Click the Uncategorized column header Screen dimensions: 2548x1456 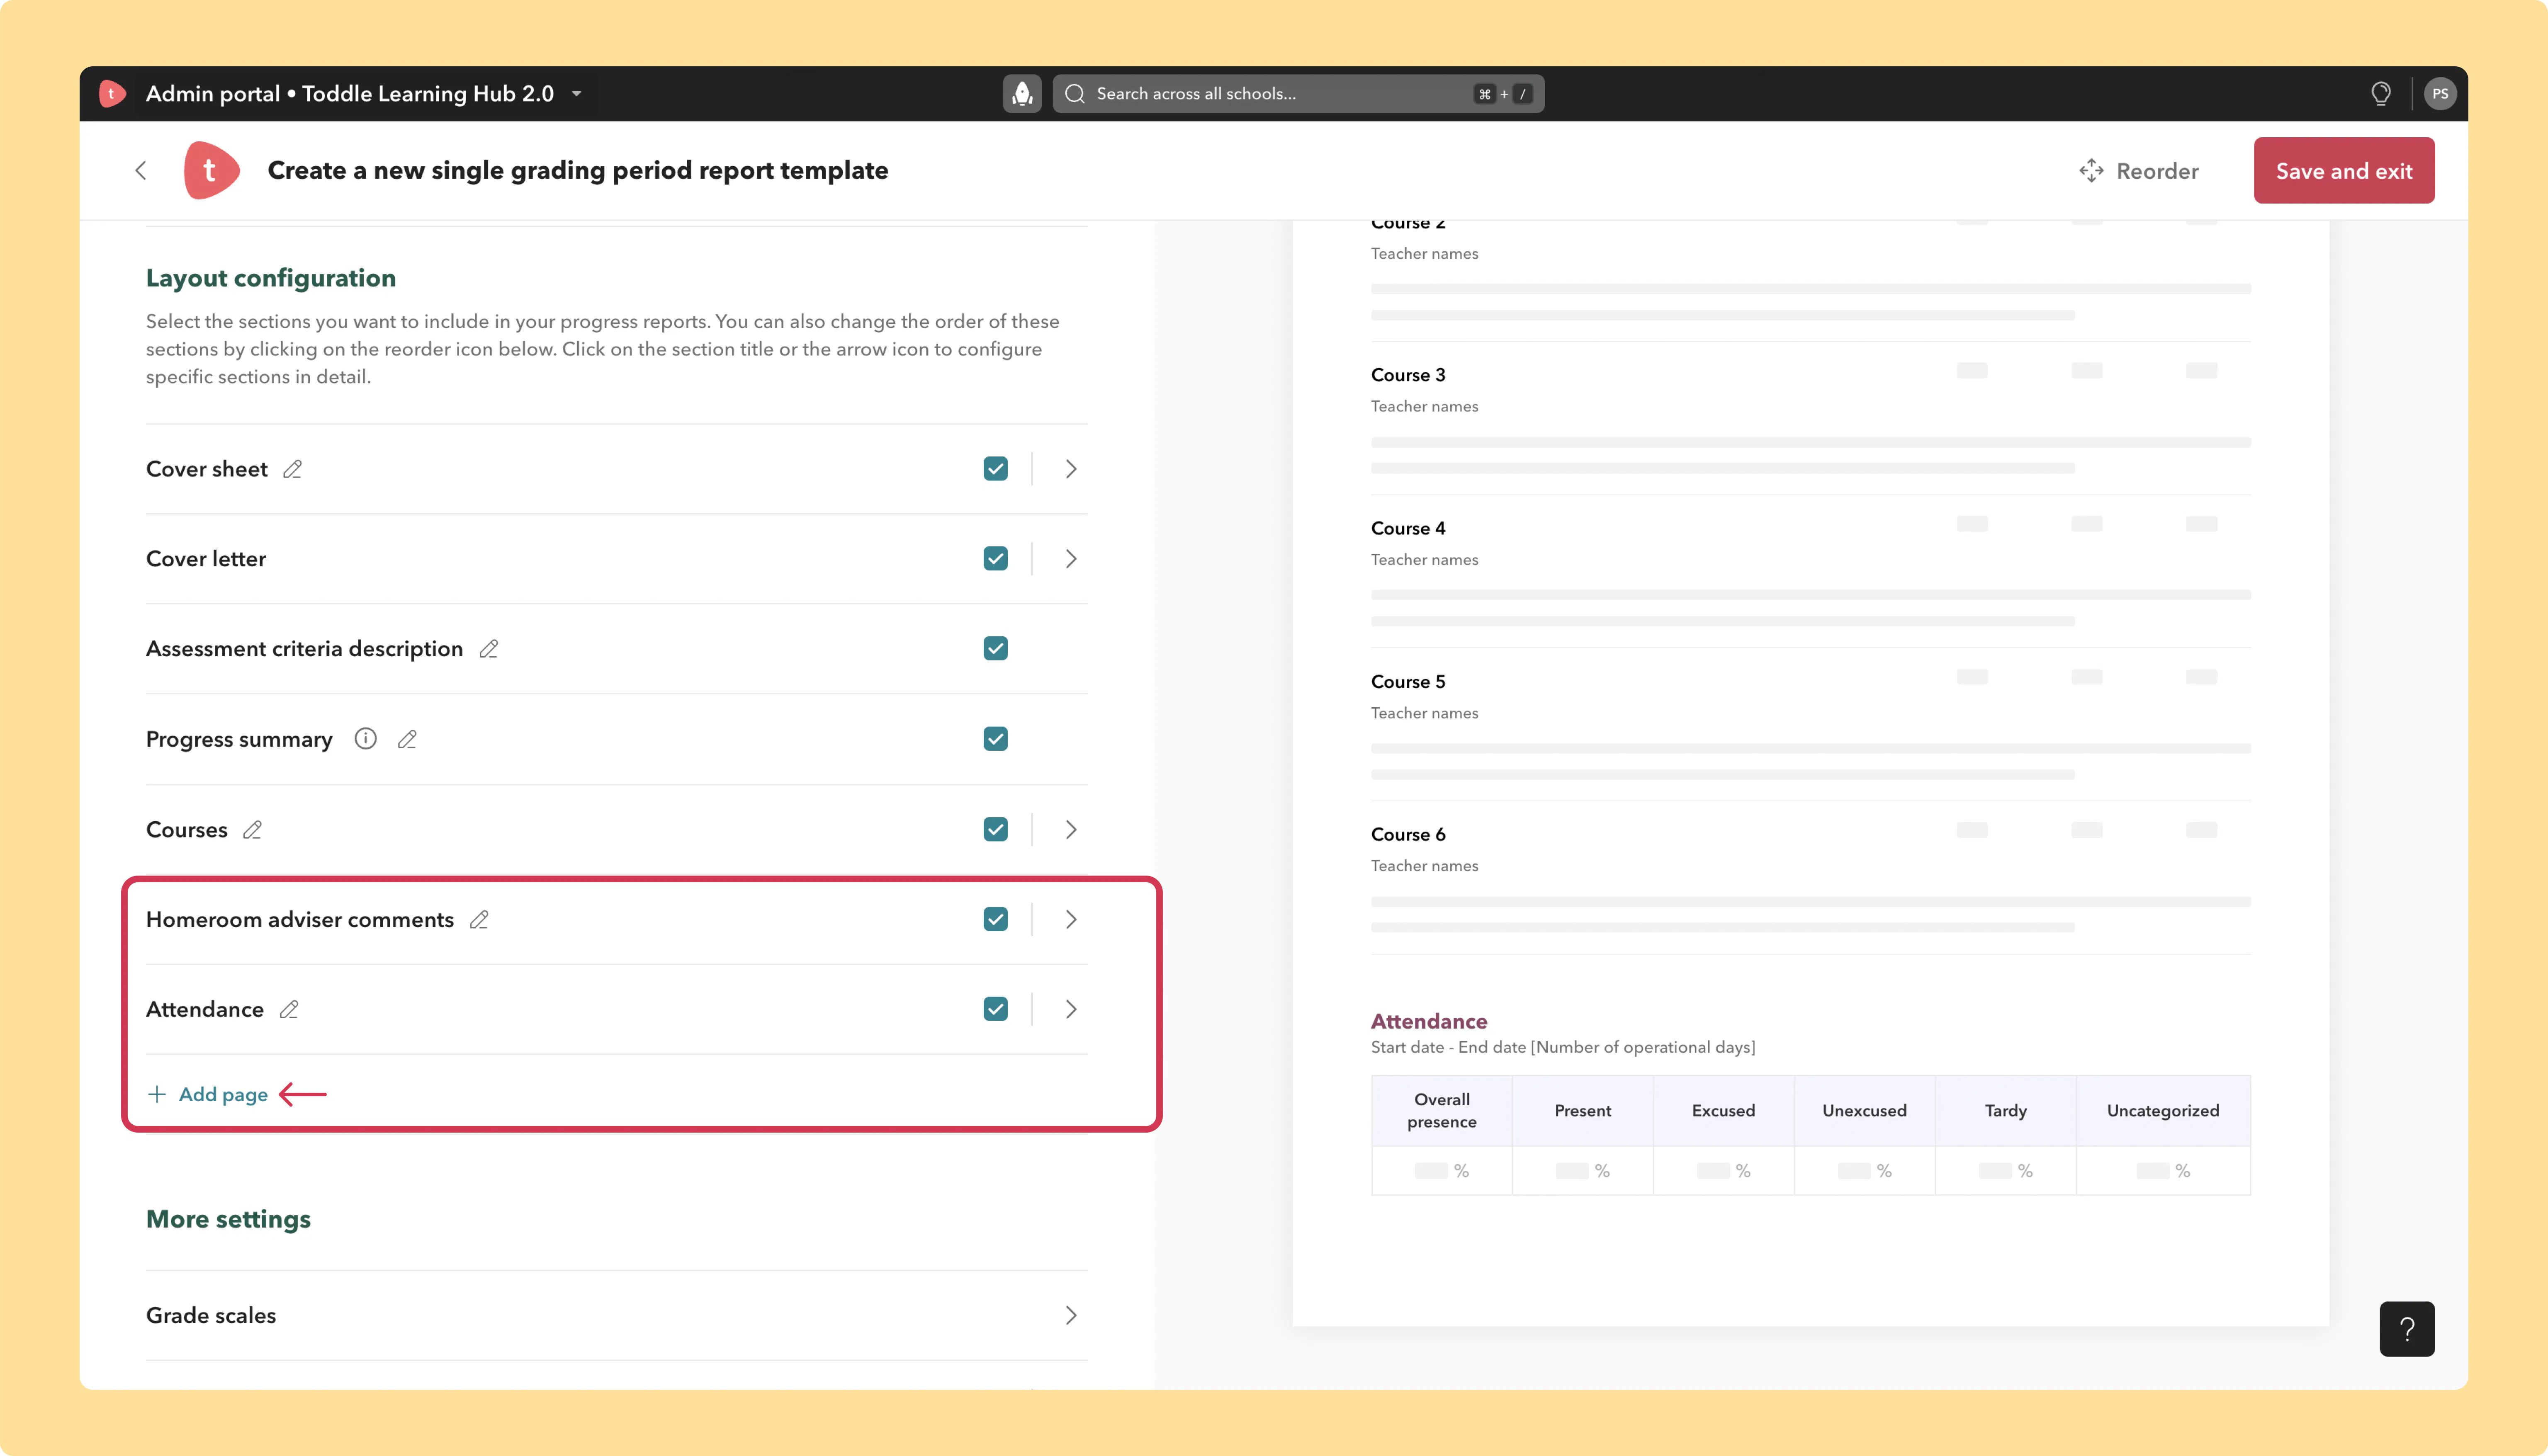pyautogui.click(x=2163, y=1111)
